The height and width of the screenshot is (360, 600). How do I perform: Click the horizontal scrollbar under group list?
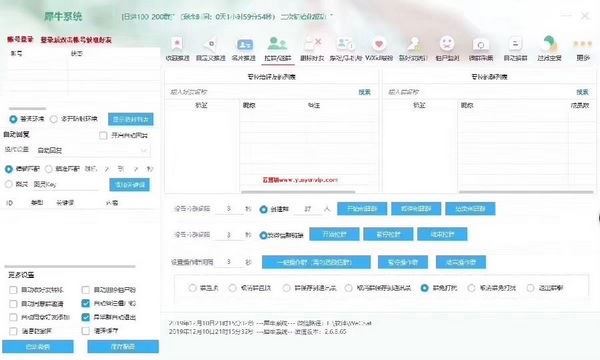(x=526, y=192)
